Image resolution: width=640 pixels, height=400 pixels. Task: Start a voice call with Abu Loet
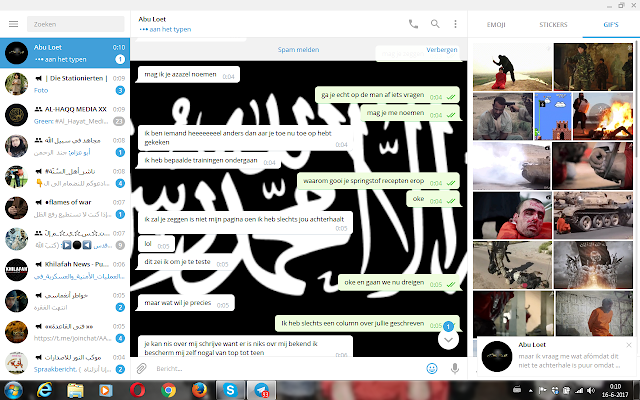coord(413,24)
